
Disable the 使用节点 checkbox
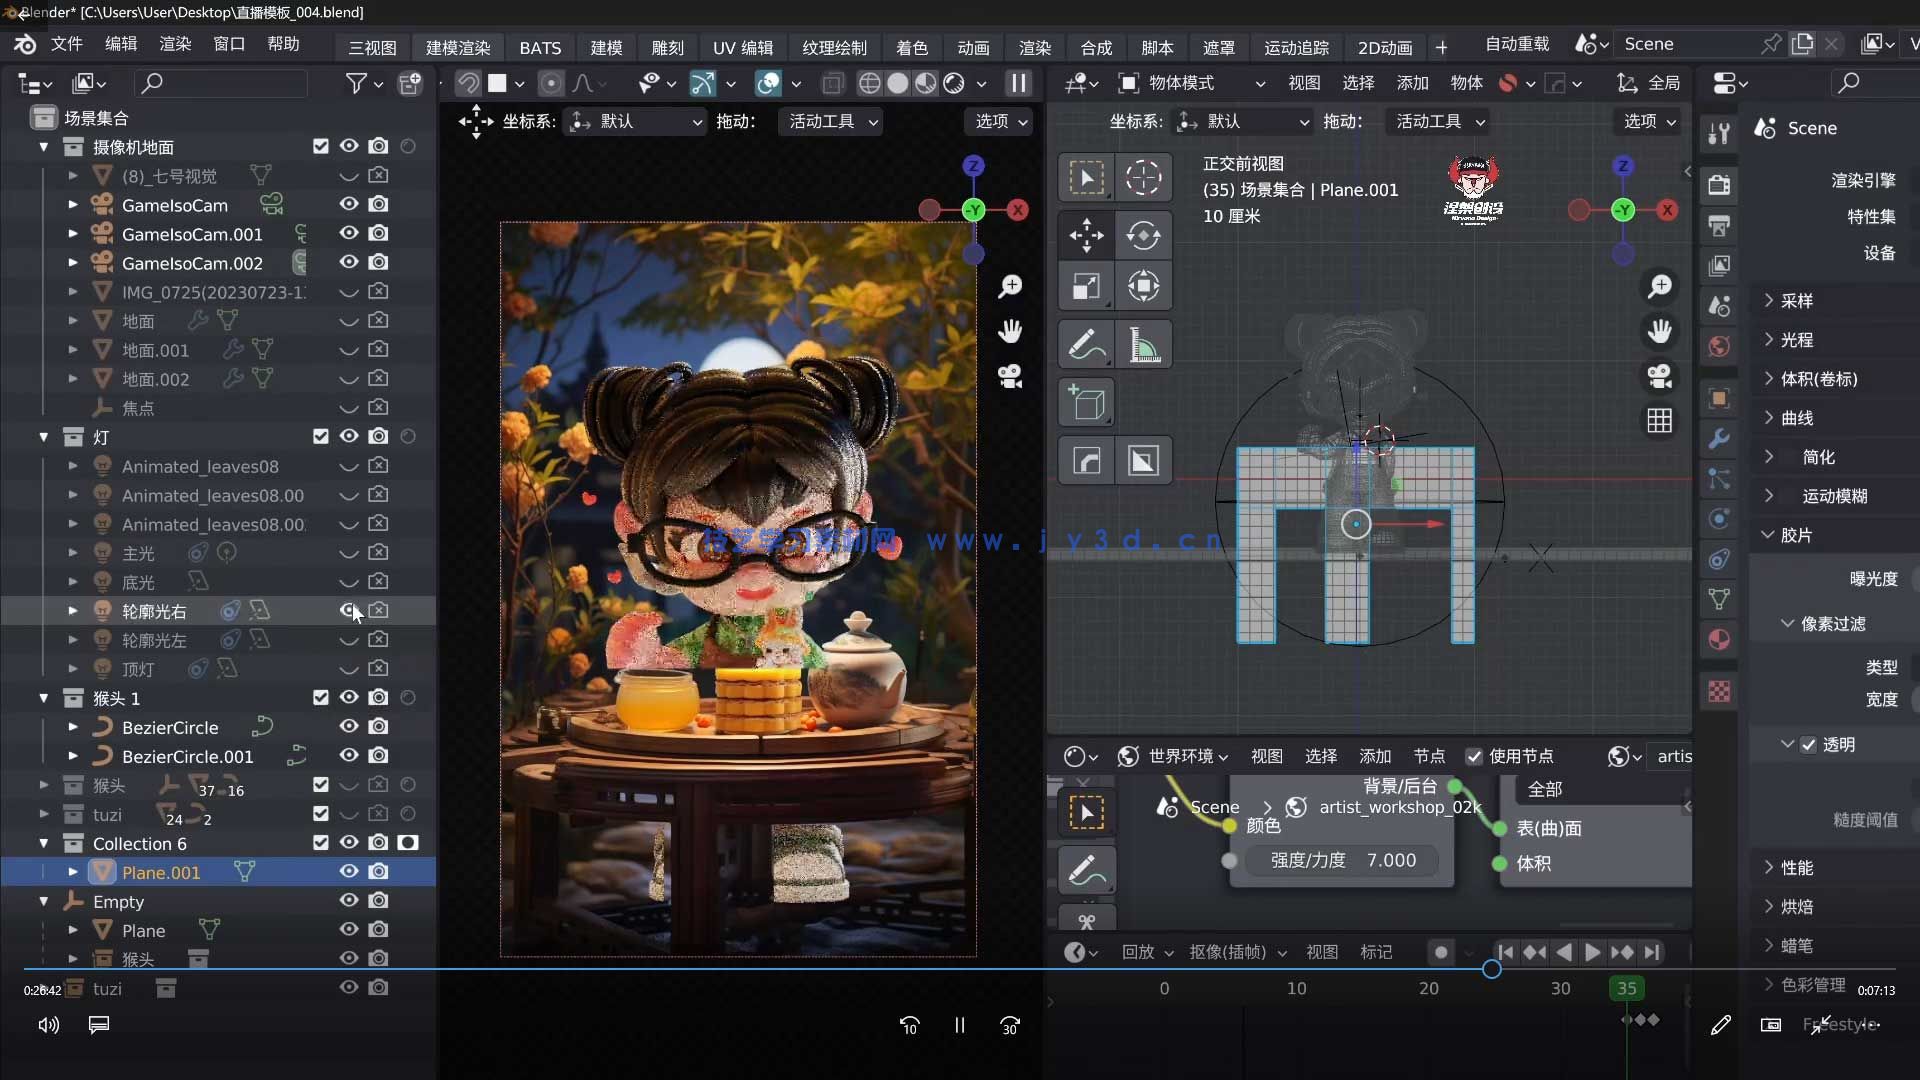pyautogui.click(x=1474, y=756)
